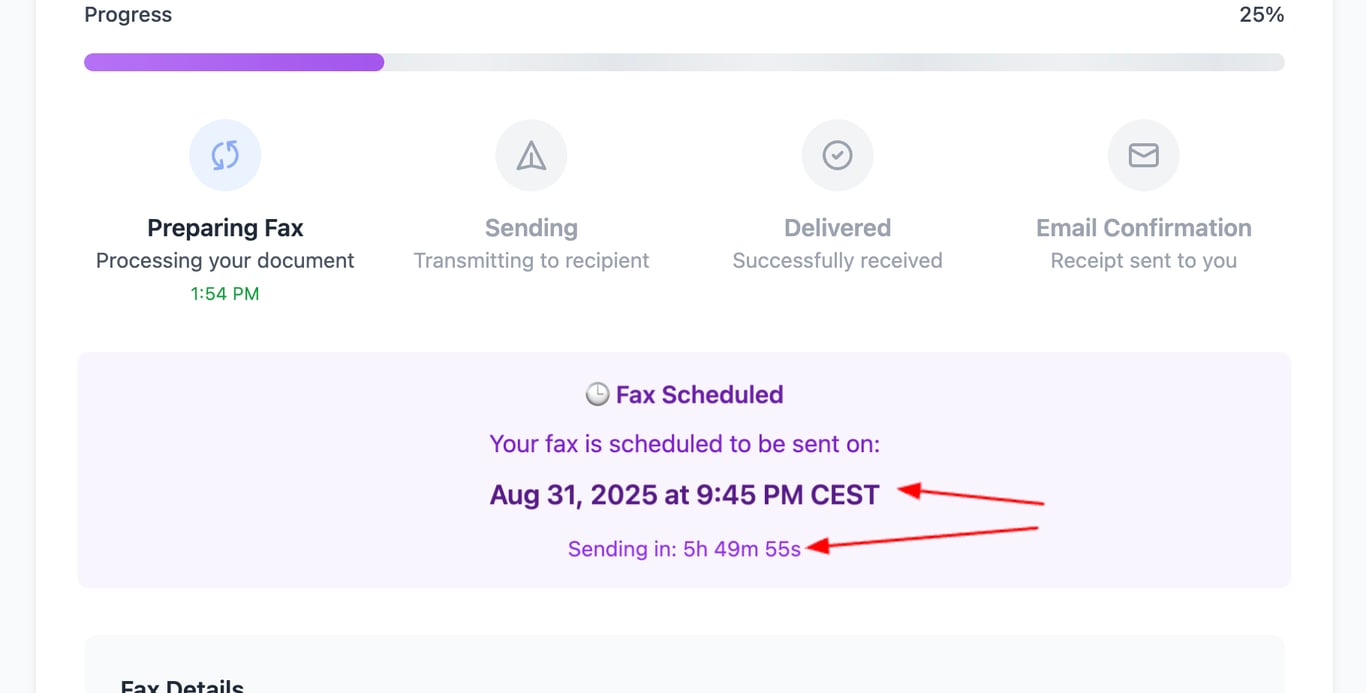Click the unfilled gray part of the progress bar
The image size is (1366, 693).
(x=834, y=62)
